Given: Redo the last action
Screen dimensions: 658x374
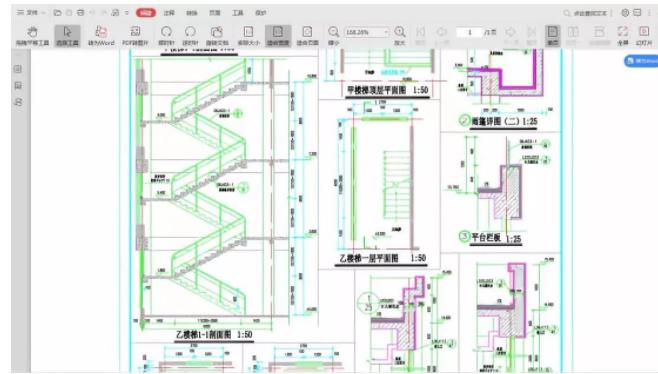Looking at the screenshot, I should 104,13.
